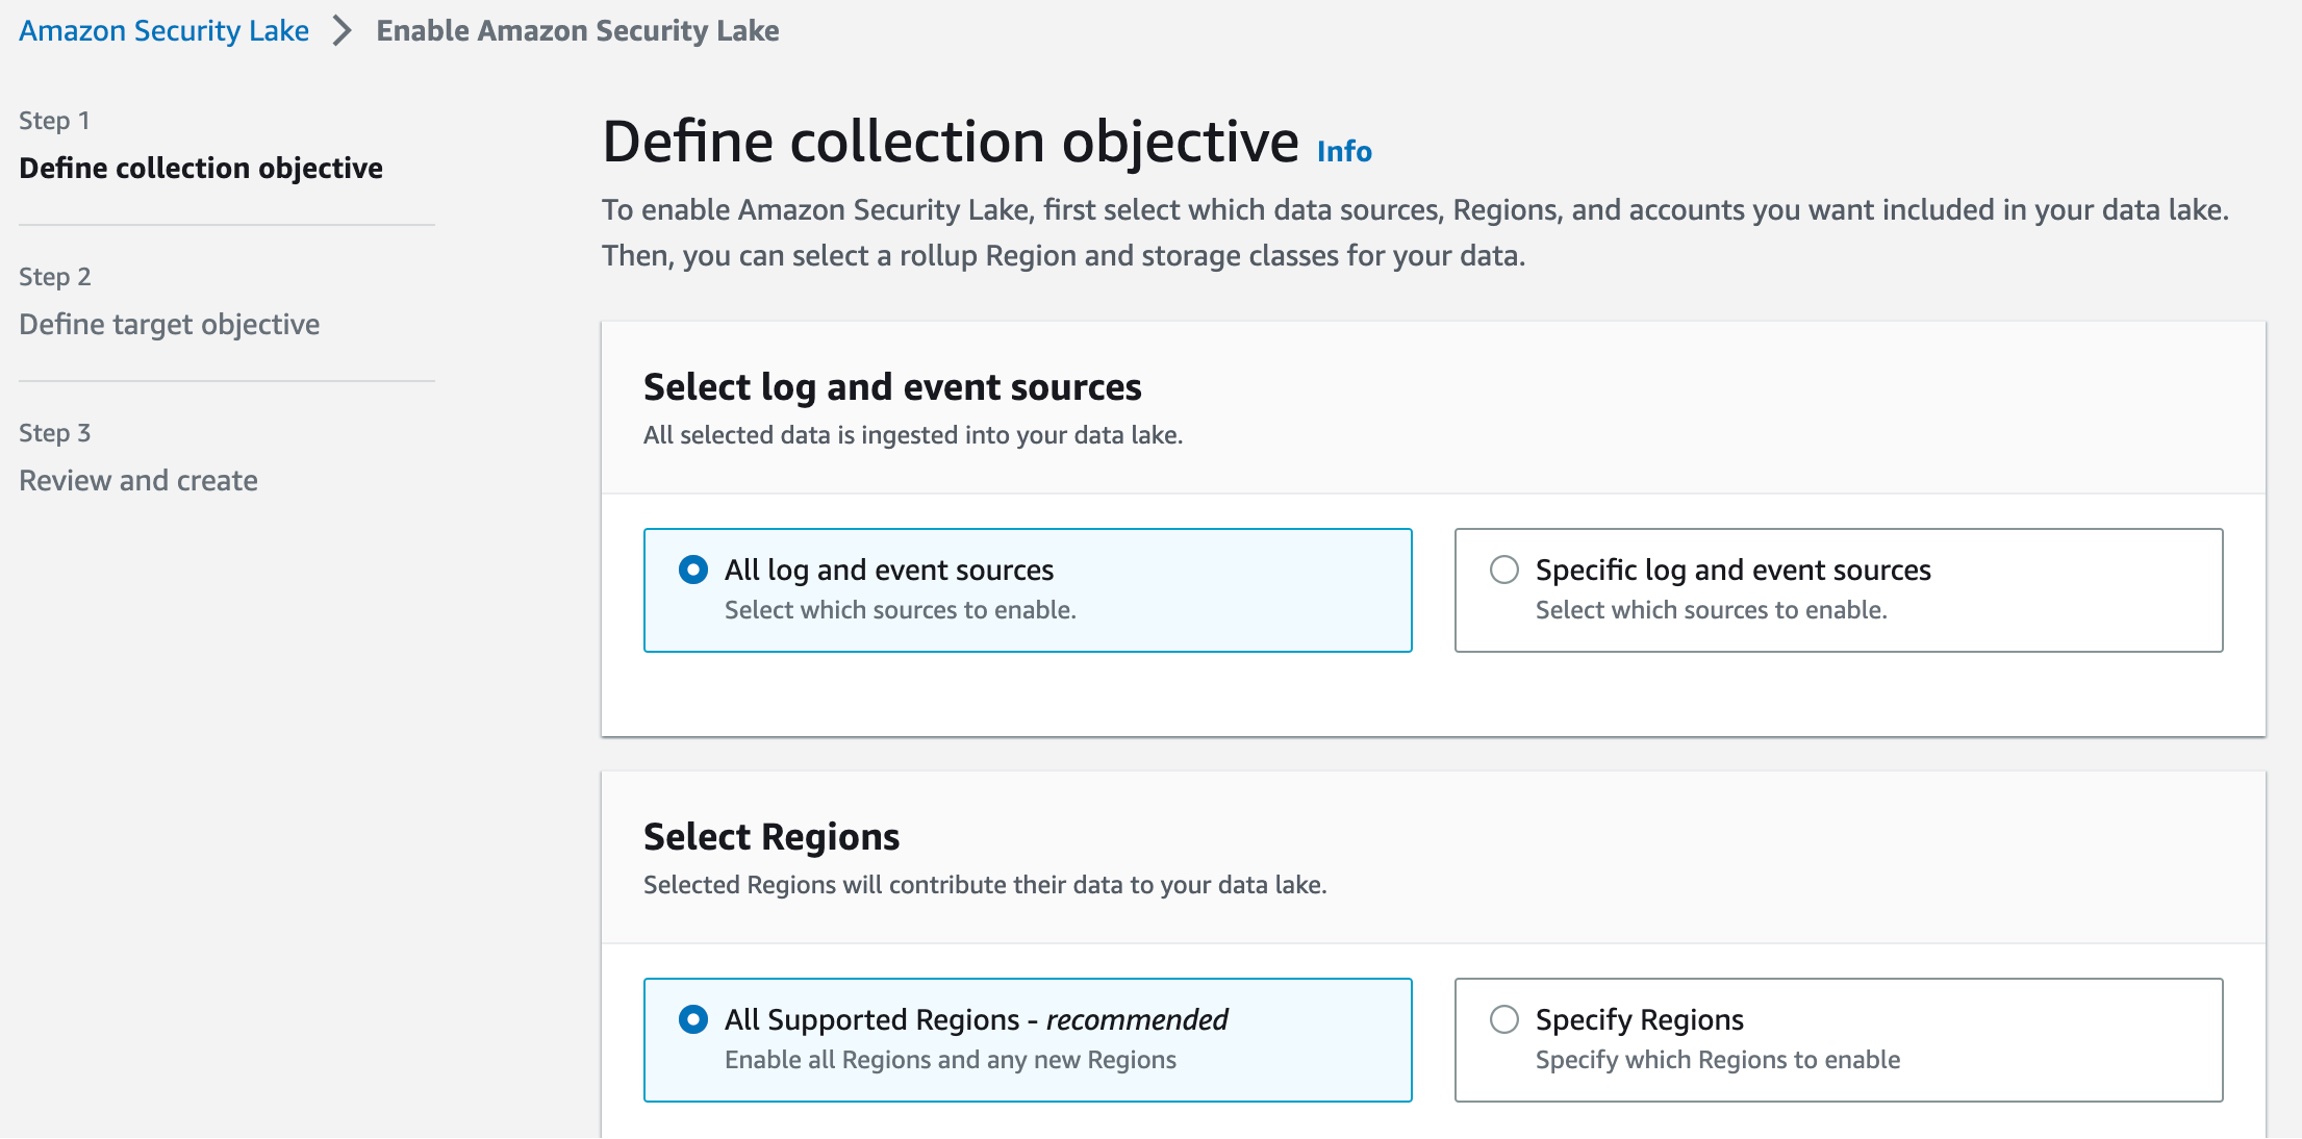Jump to Review and create step
The image size is (2302, 1139).
pyautogui.click(x=138, y=480)
